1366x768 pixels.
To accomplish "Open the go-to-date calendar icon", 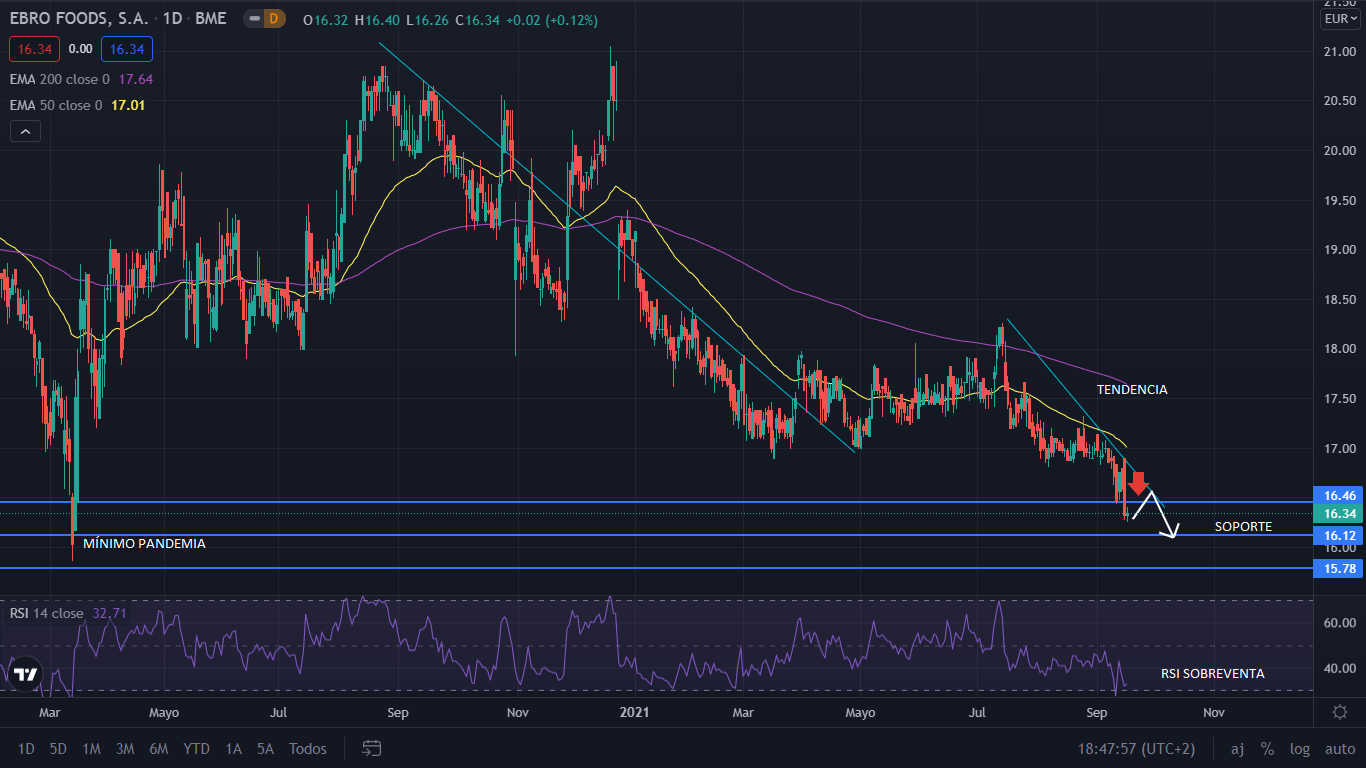I will (x=372, y=748).
